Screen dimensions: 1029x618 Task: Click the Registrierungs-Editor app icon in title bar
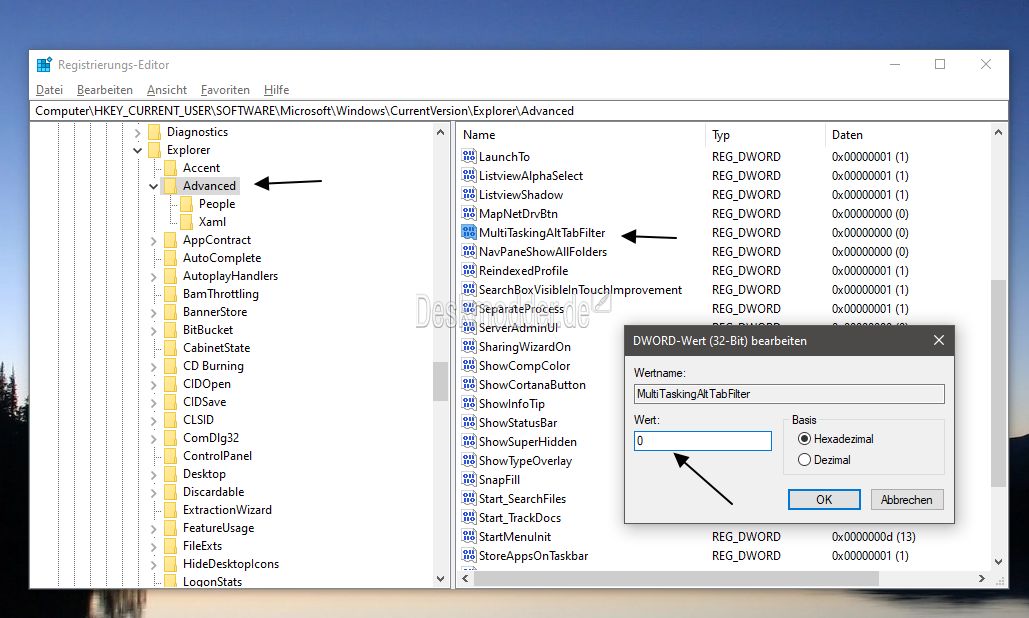[44, 64]
